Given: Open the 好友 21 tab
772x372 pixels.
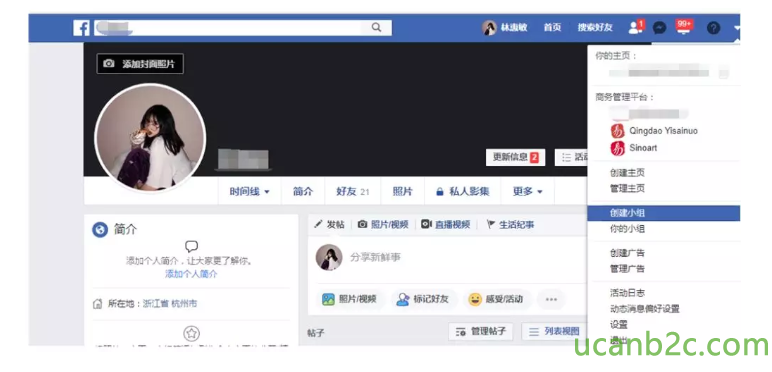Looking at the screenshot, I should (353, 191).
